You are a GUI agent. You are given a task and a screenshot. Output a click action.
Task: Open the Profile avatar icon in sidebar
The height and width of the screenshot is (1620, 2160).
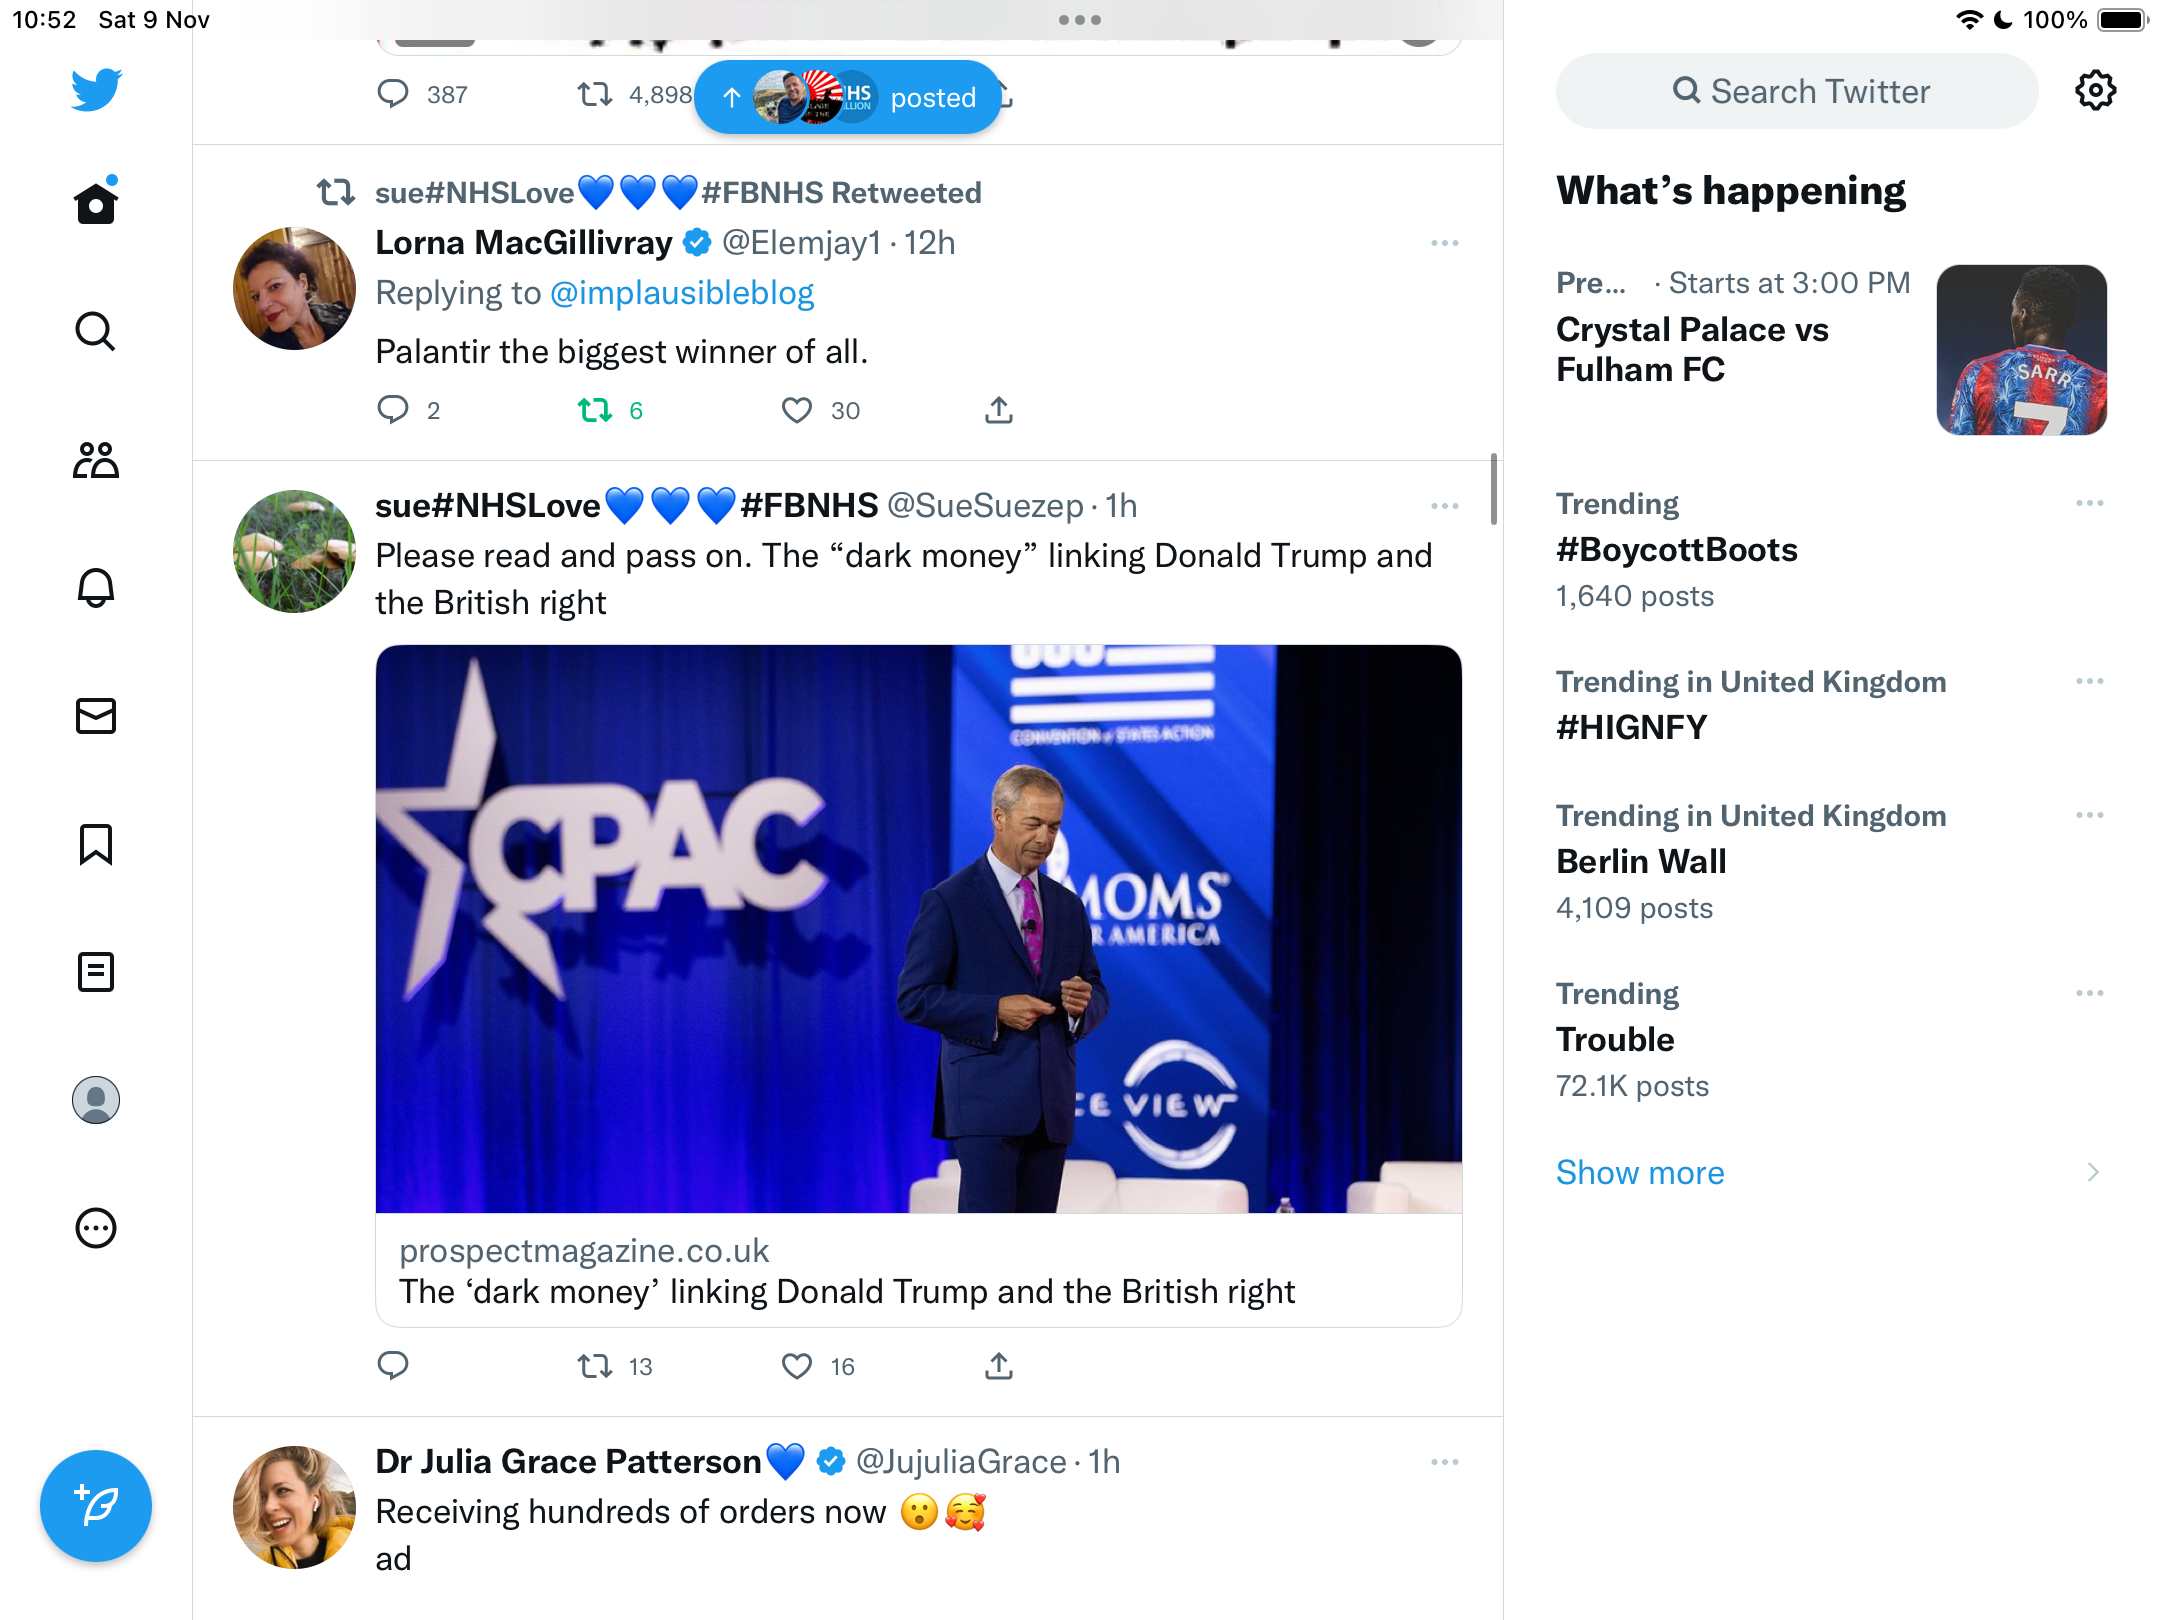96,1100
